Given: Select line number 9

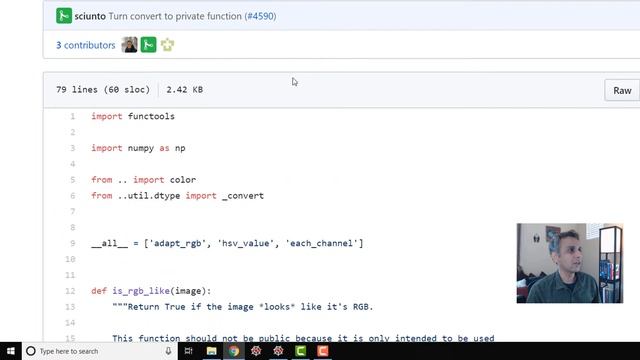Looking at the screenshot, I should point(72,243).
